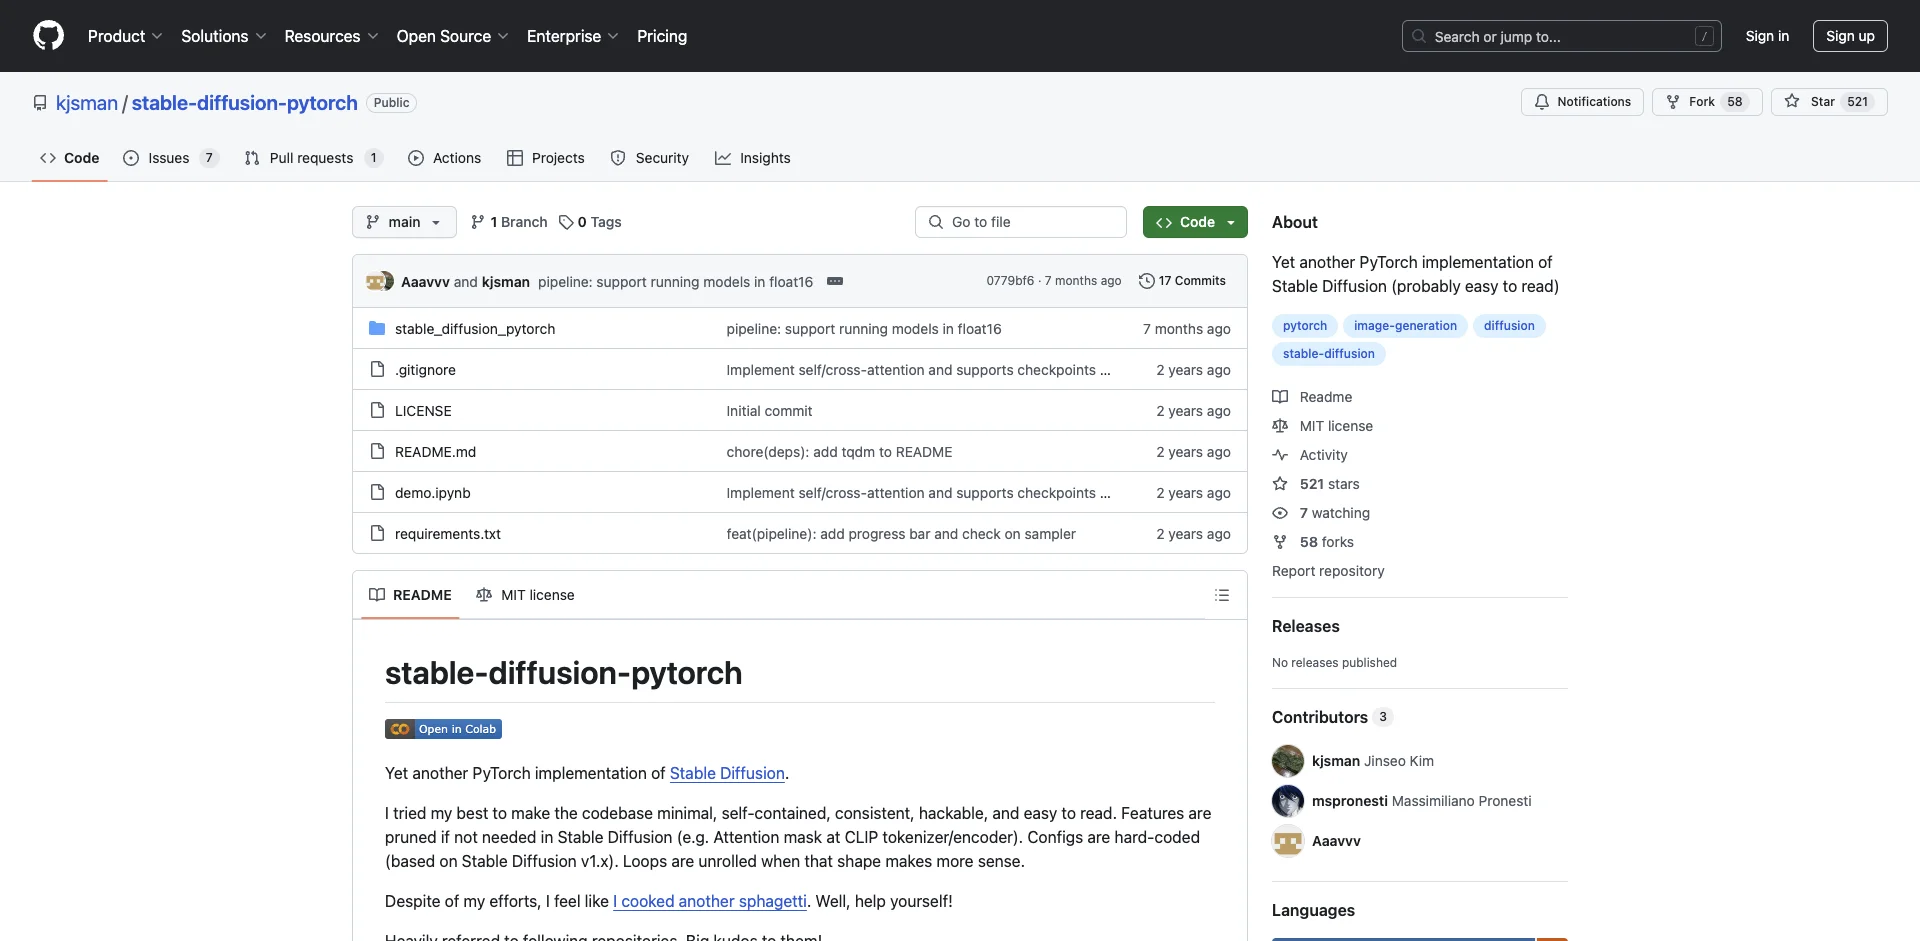
Task: Click the Open in Colab badge
Action: click(x=443, y=729)
